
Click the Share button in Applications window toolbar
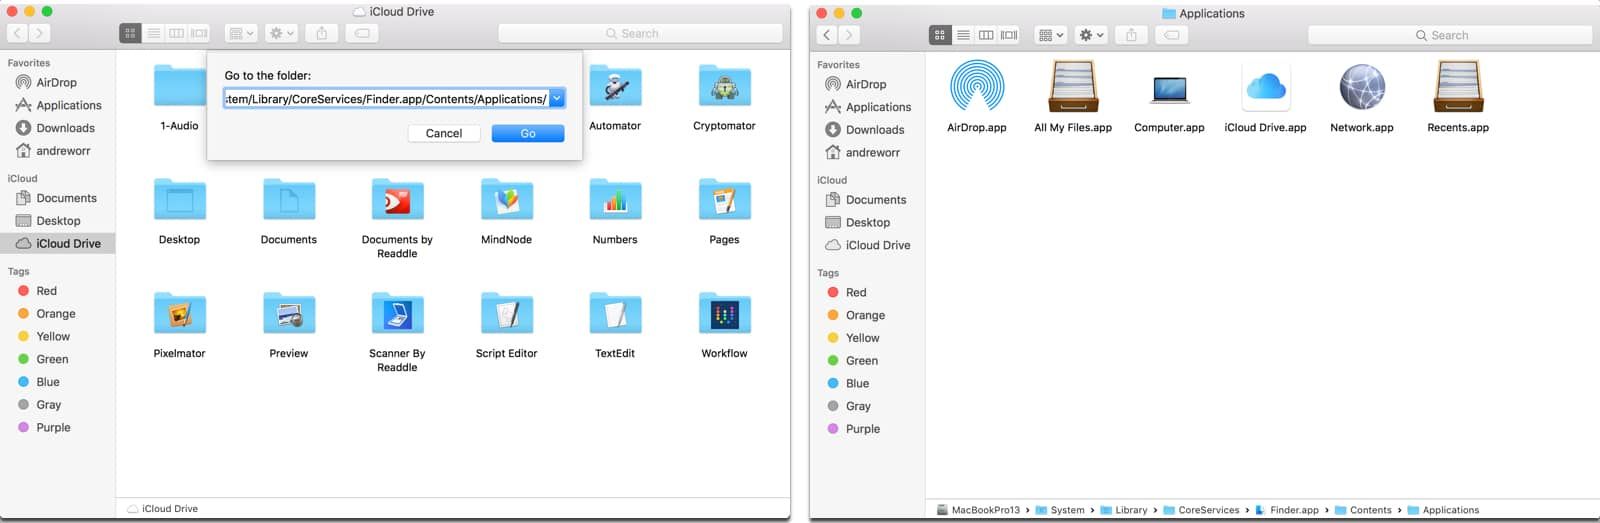tap(1131, 35)
